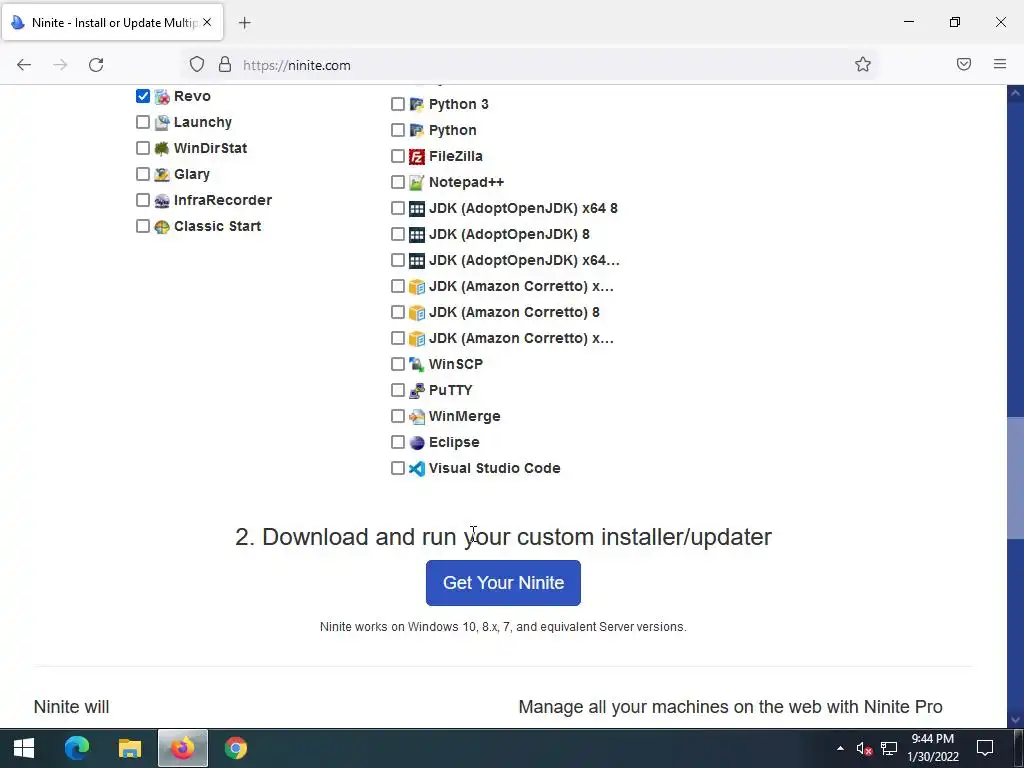Image resolution: width=1024 pixels, height=768 pixels.
Task: Click the Notepad++ icon
Action: point(417,182)
